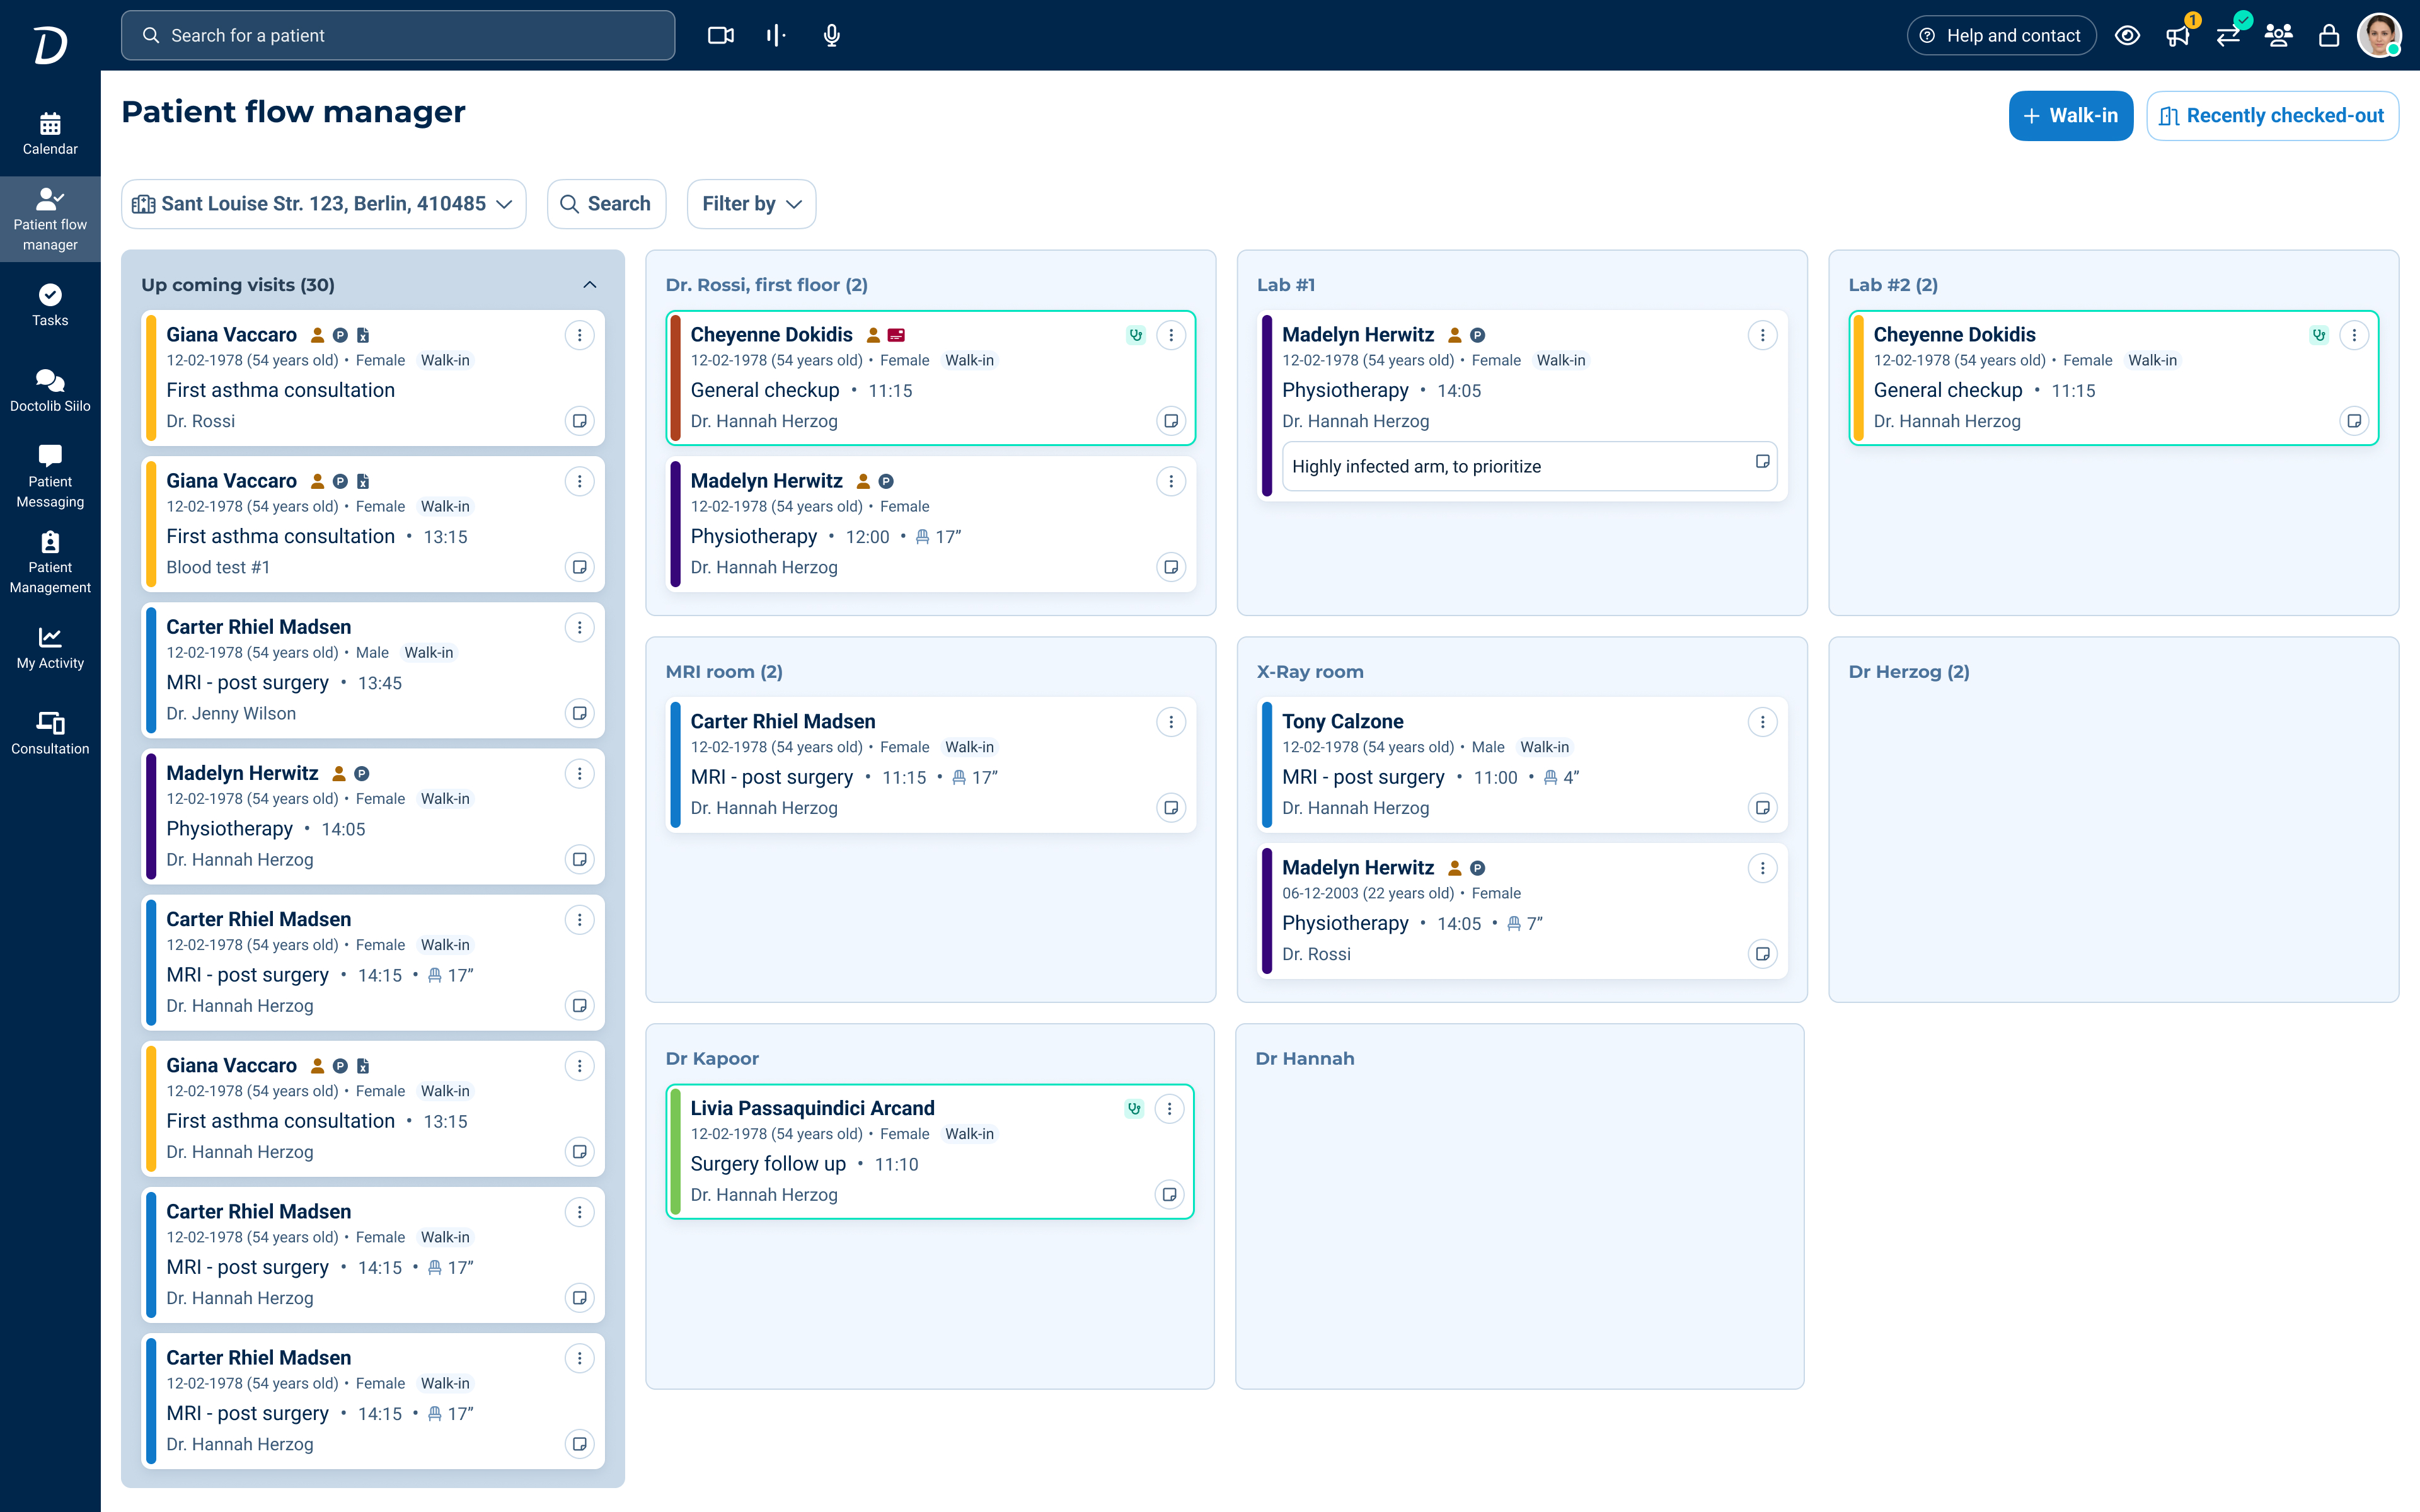Open options for Tony Calzone card
Viewport: 2420px width, 1512px height.
click(1762, 722)
